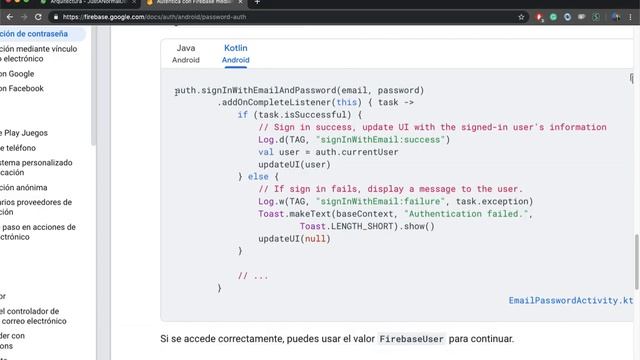
Task: Click the padlock site info icon
Action: point(56,17)
